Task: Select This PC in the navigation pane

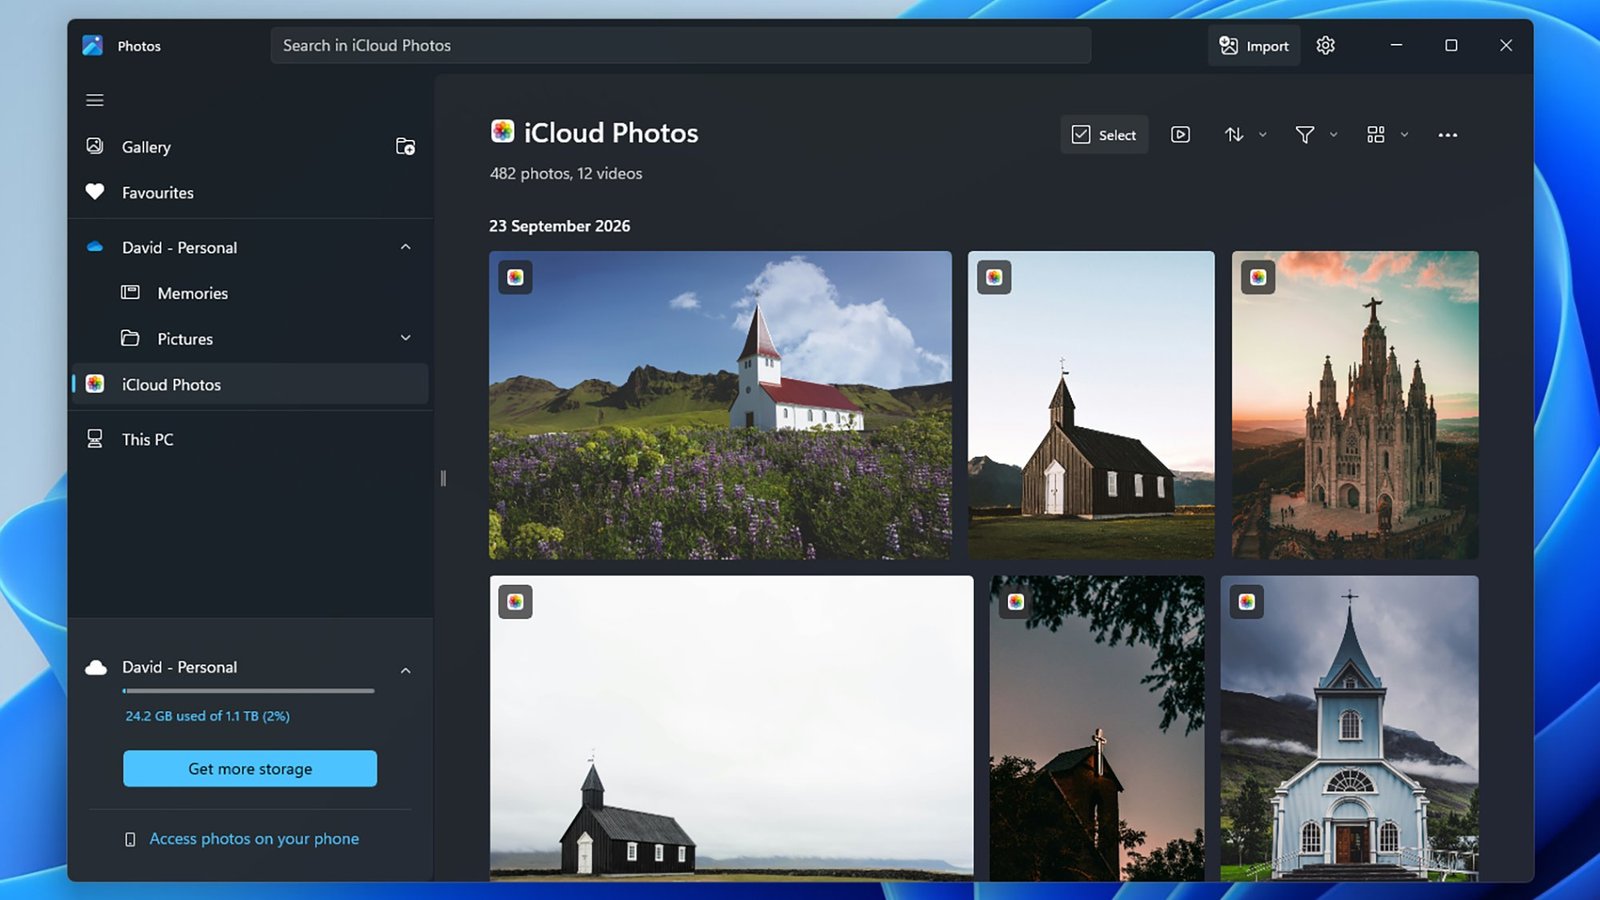Action: (x=250, y=439)
